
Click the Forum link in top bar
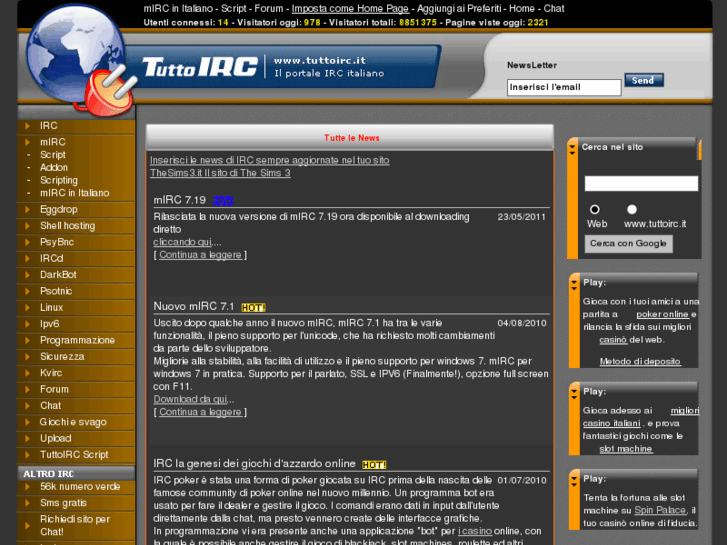point(268,8)
